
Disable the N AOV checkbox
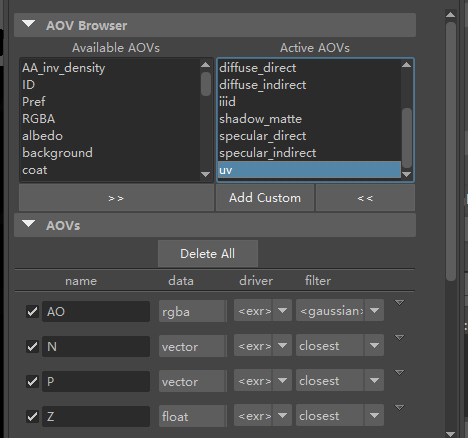32,347
